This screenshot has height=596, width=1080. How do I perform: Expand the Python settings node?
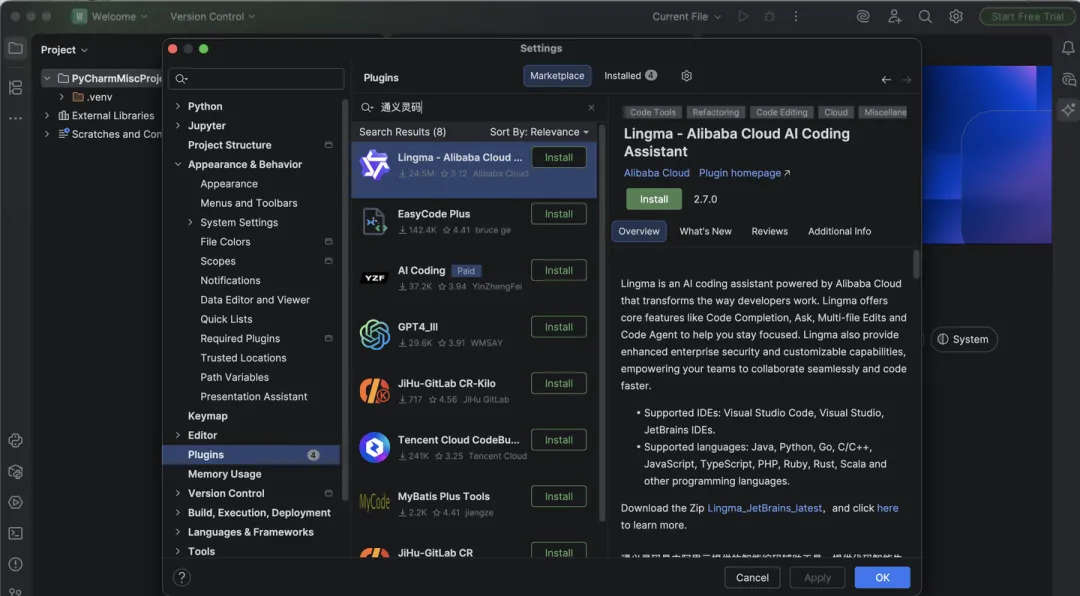[x=178, y=106]
